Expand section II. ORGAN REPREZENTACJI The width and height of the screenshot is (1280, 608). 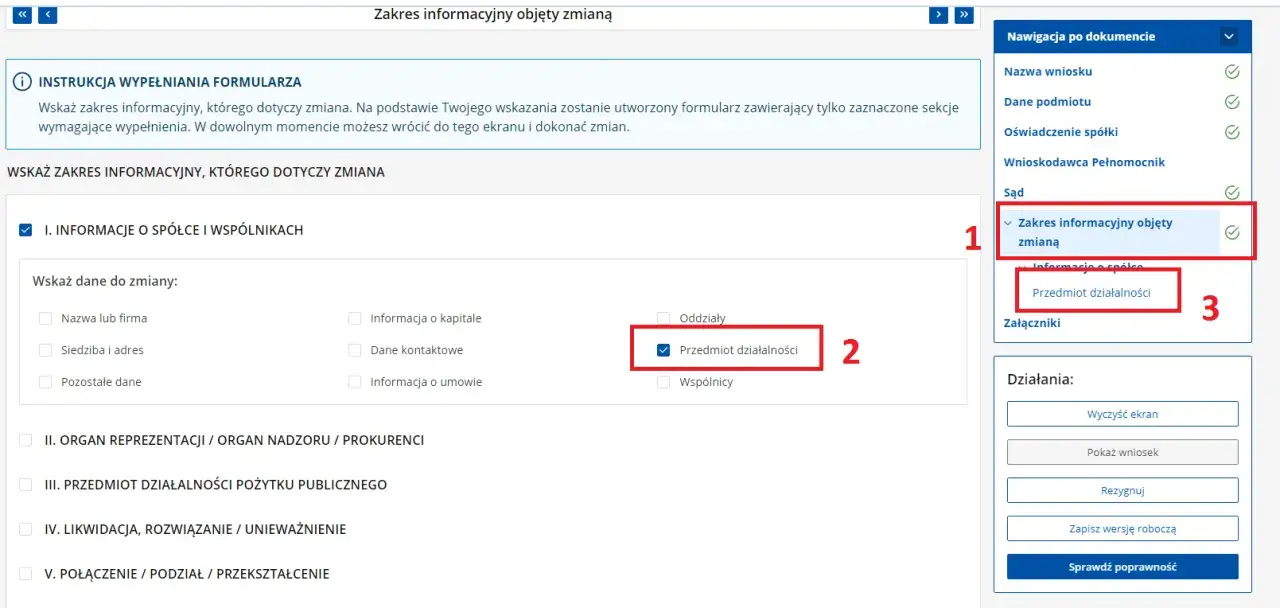[23, 440]
